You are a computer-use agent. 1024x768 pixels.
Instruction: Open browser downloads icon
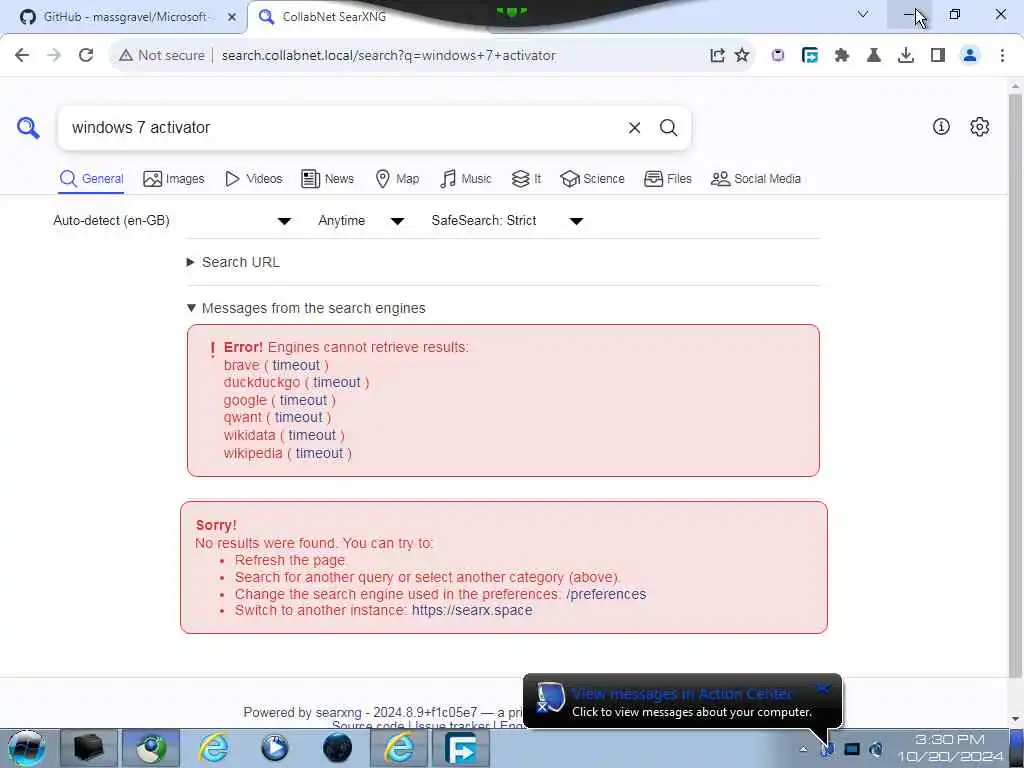pyautogui.click(x=906, y=56)
